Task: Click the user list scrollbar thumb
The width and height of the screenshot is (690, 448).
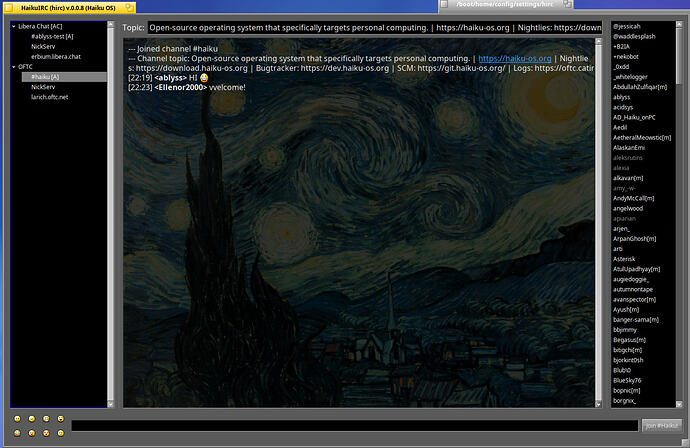Action: tap(679, 55)
